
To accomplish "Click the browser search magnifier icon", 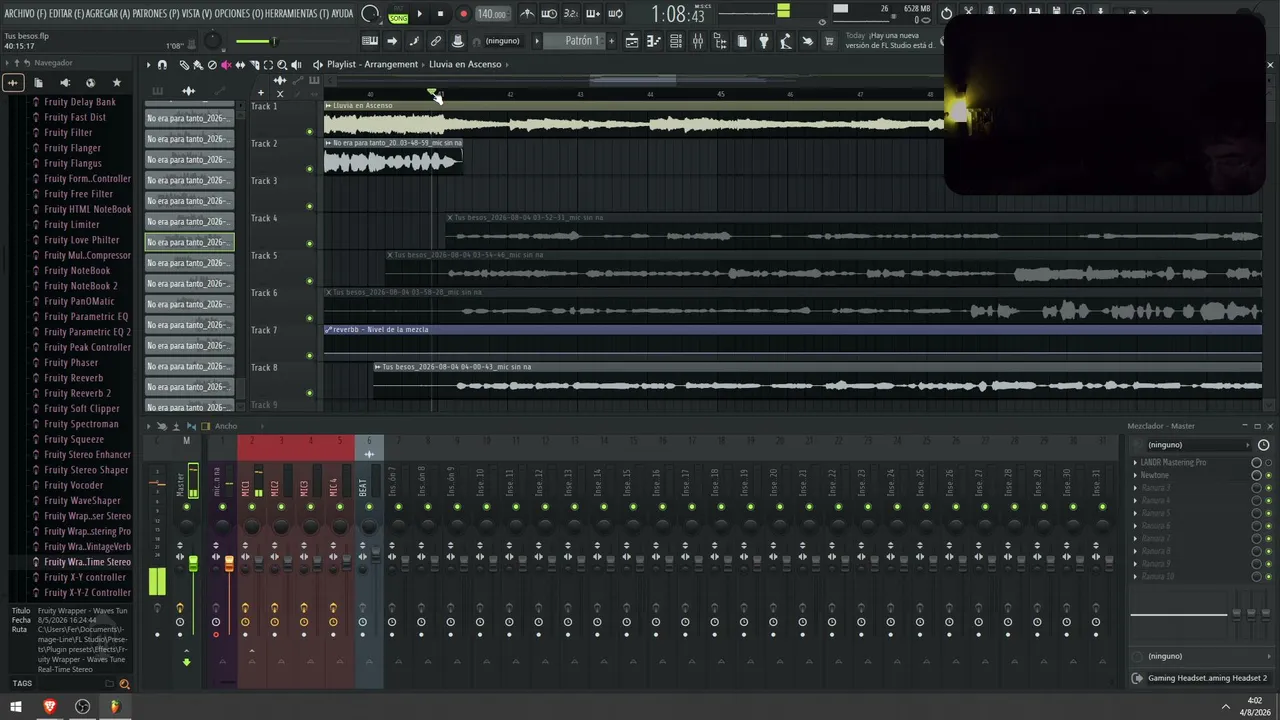I will point(124,684).
